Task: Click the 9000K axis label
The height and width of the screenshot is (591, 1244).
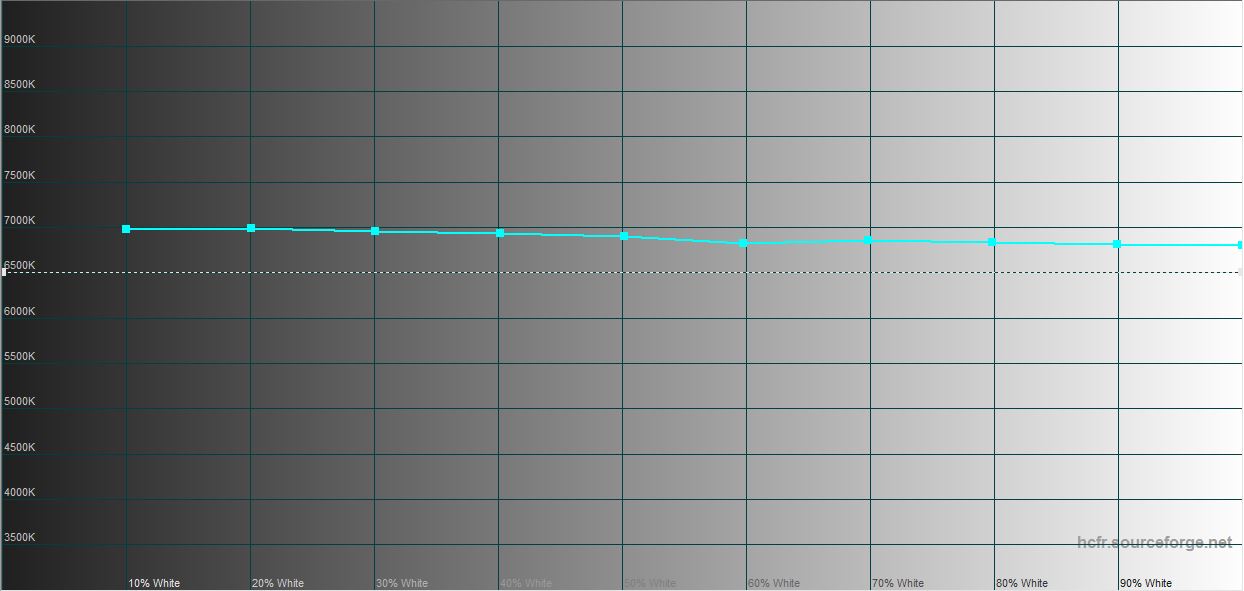Action: coord(20,39)
